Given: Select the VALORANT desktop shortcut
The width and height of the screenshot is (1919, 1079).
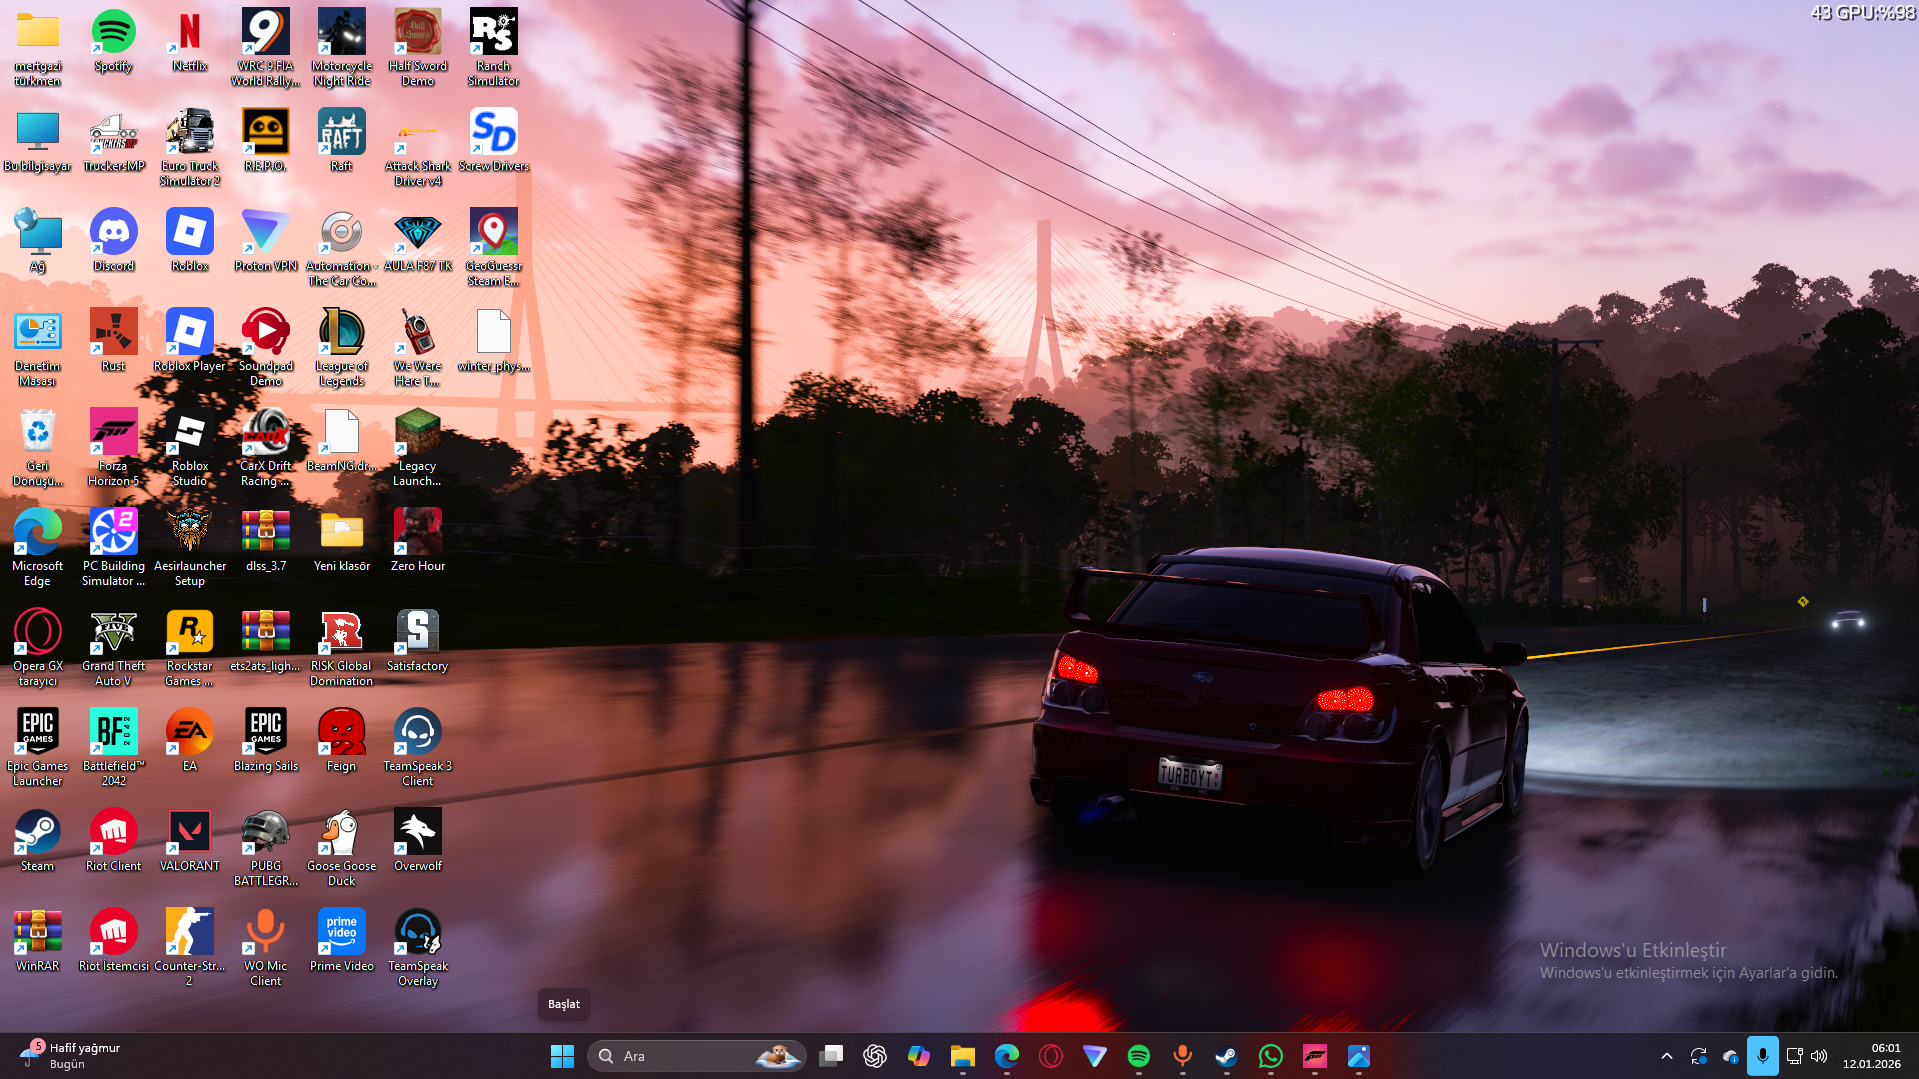Looking at the screenshot, I should [x=190, y=842].
